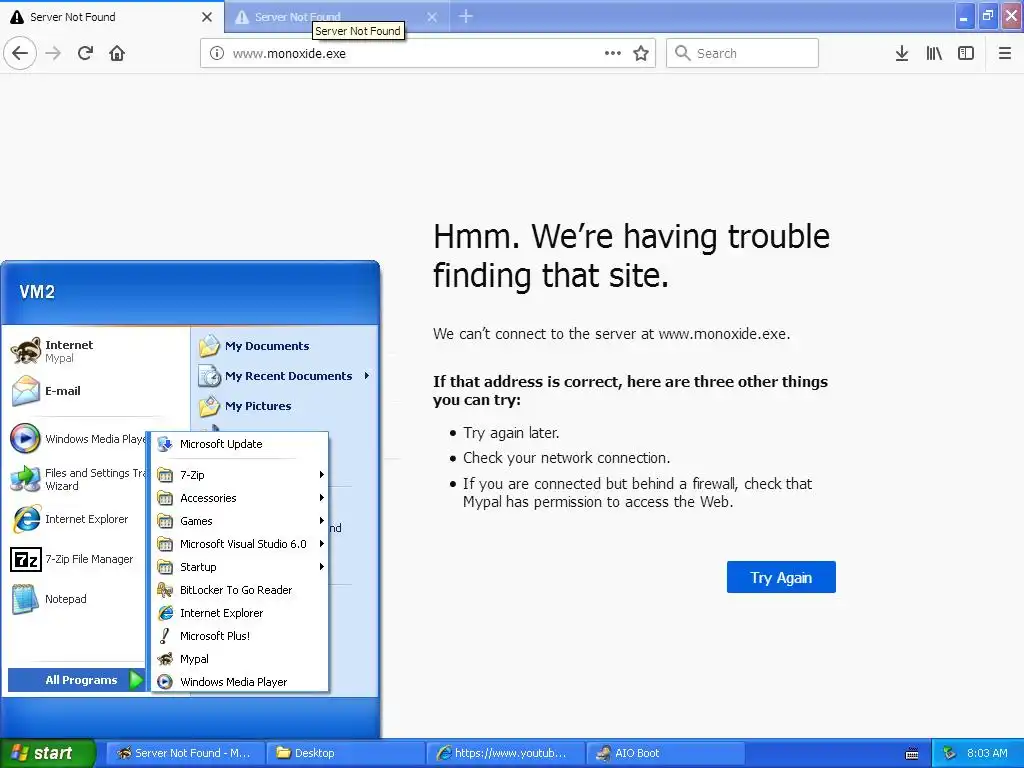
Task: Open the Desktop folder taskbar button
Action: point(345,753)
